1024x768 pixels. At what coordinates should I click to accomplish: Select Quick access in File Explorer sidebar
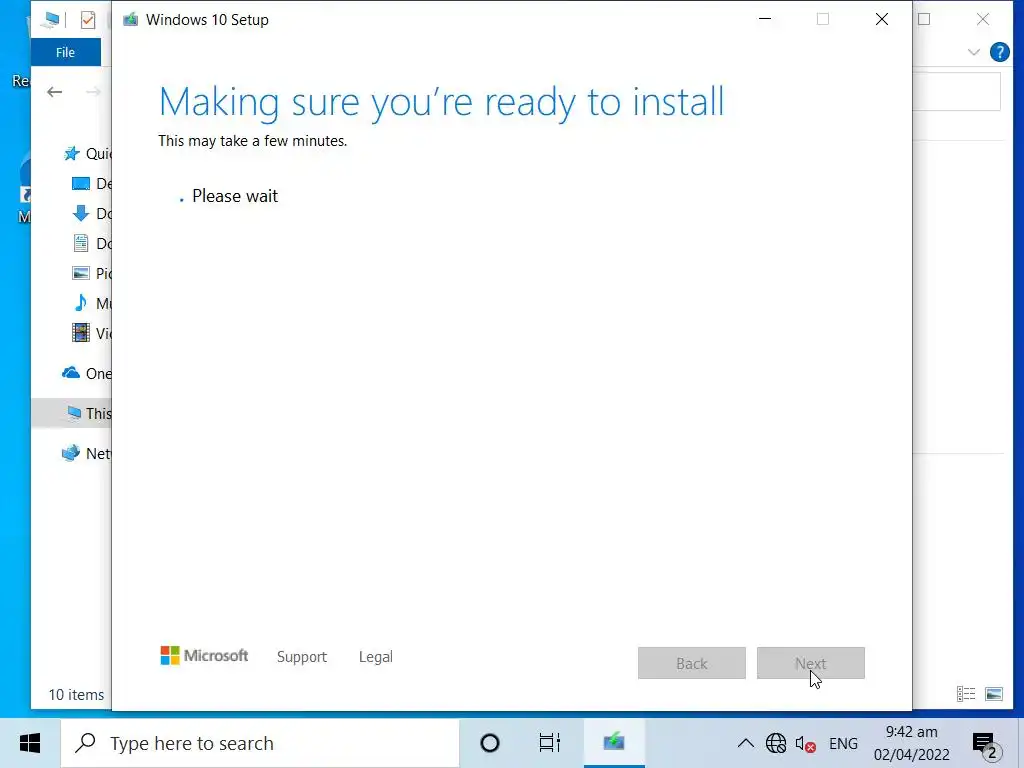point(88,153)
